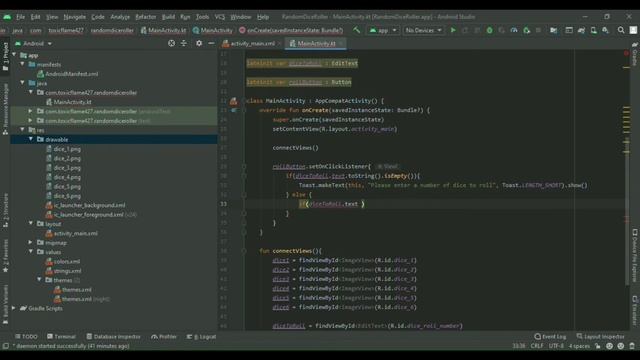Toggle the Emulator side tab on right edge
Viewport: 640px width, 360px height.
[x=634, y=310]
